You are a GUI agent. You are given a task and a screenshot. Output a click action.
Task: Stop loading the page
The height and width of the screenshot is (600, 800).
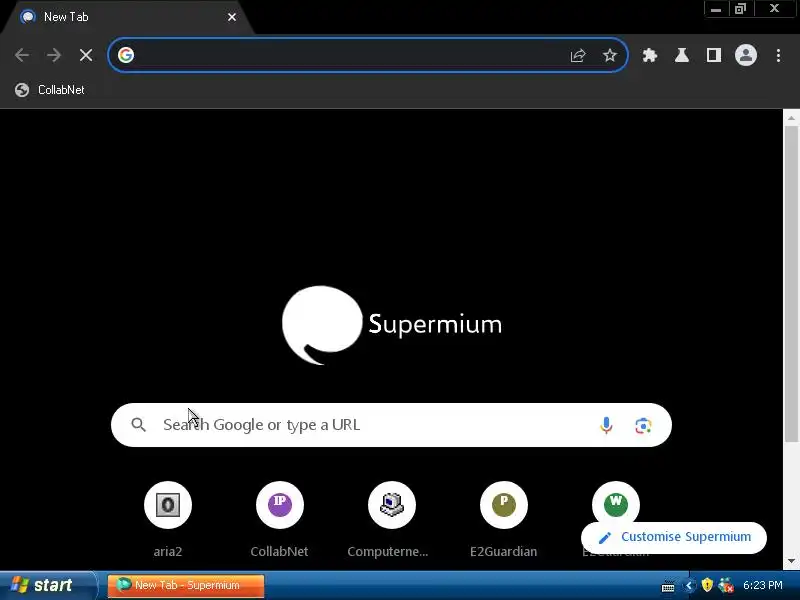coord(86,55)
